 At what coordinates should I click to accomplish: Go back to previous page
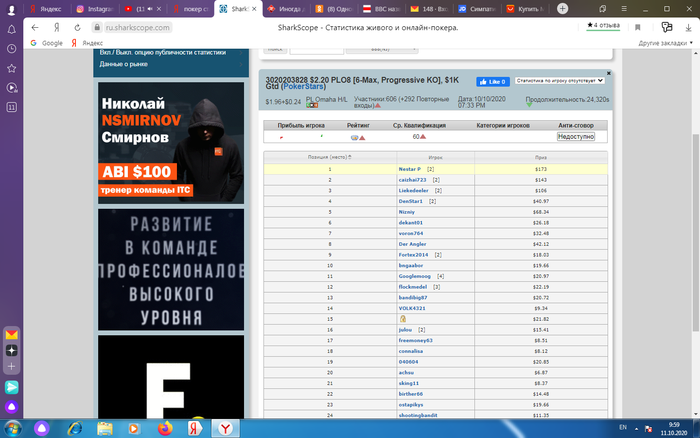(x=35, y=28)
